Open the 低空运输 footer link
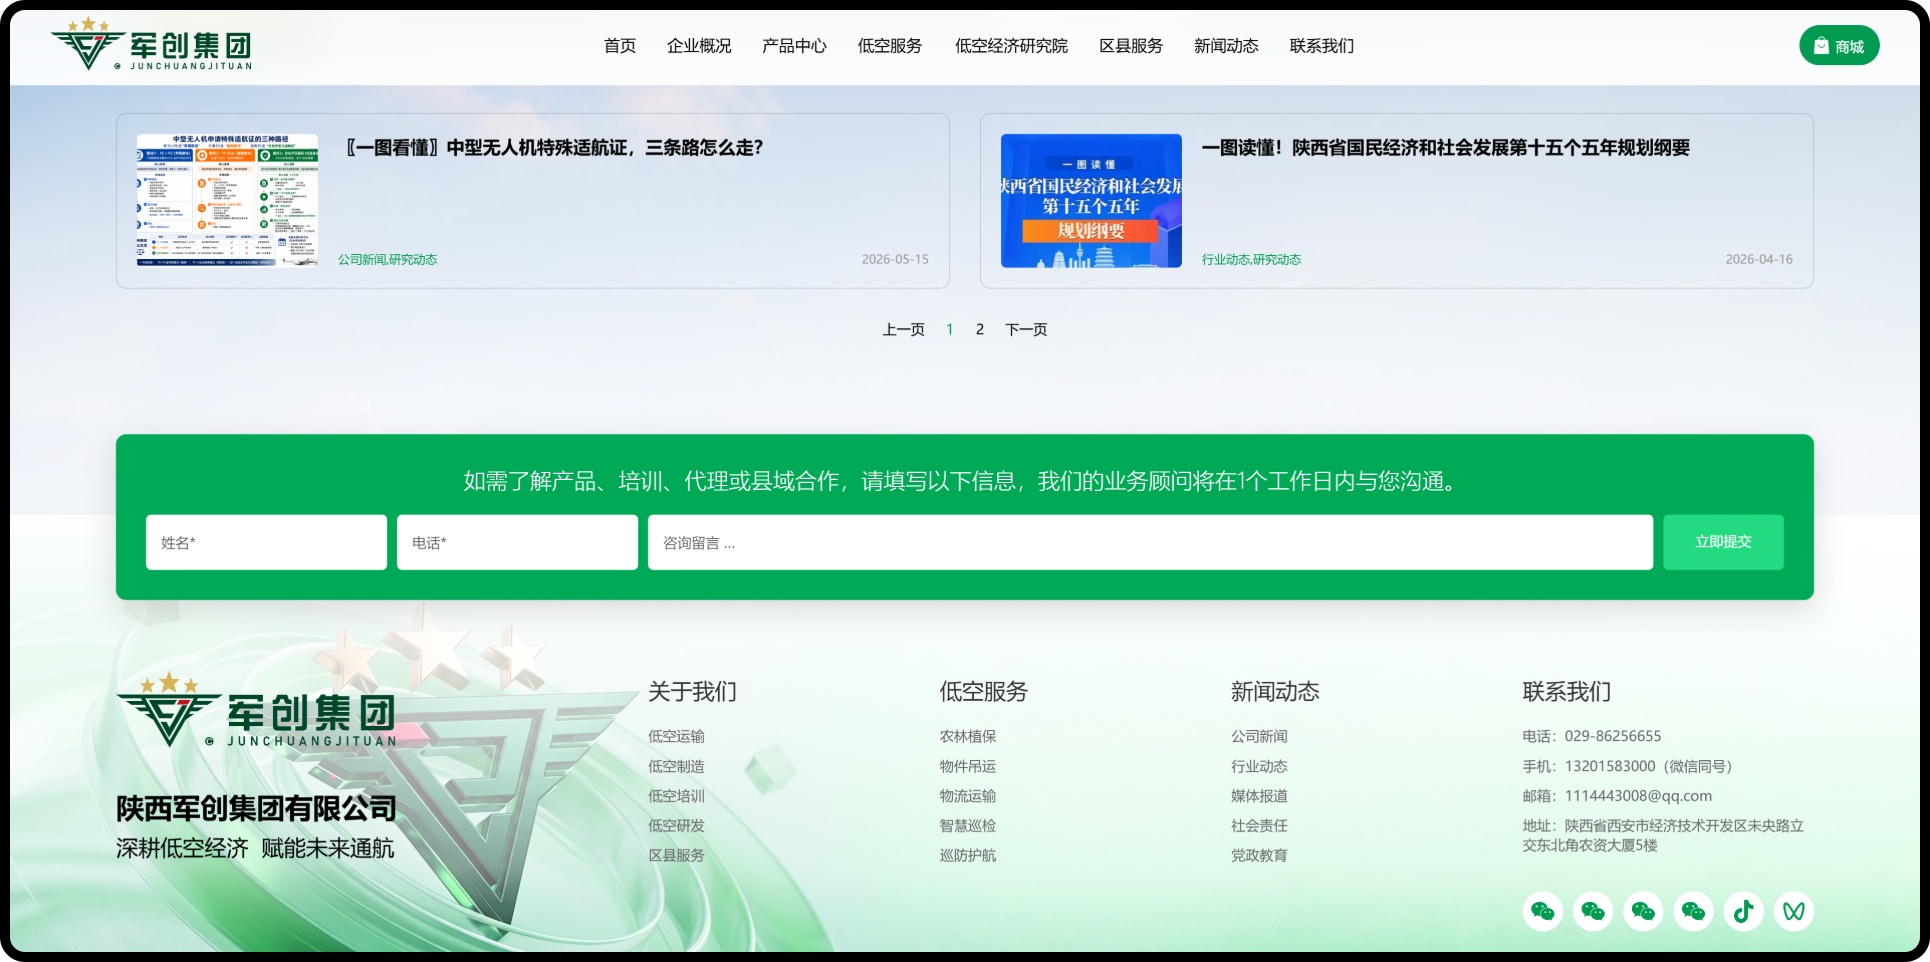Viewport: 1930px width, 962px height. (676, 736)
